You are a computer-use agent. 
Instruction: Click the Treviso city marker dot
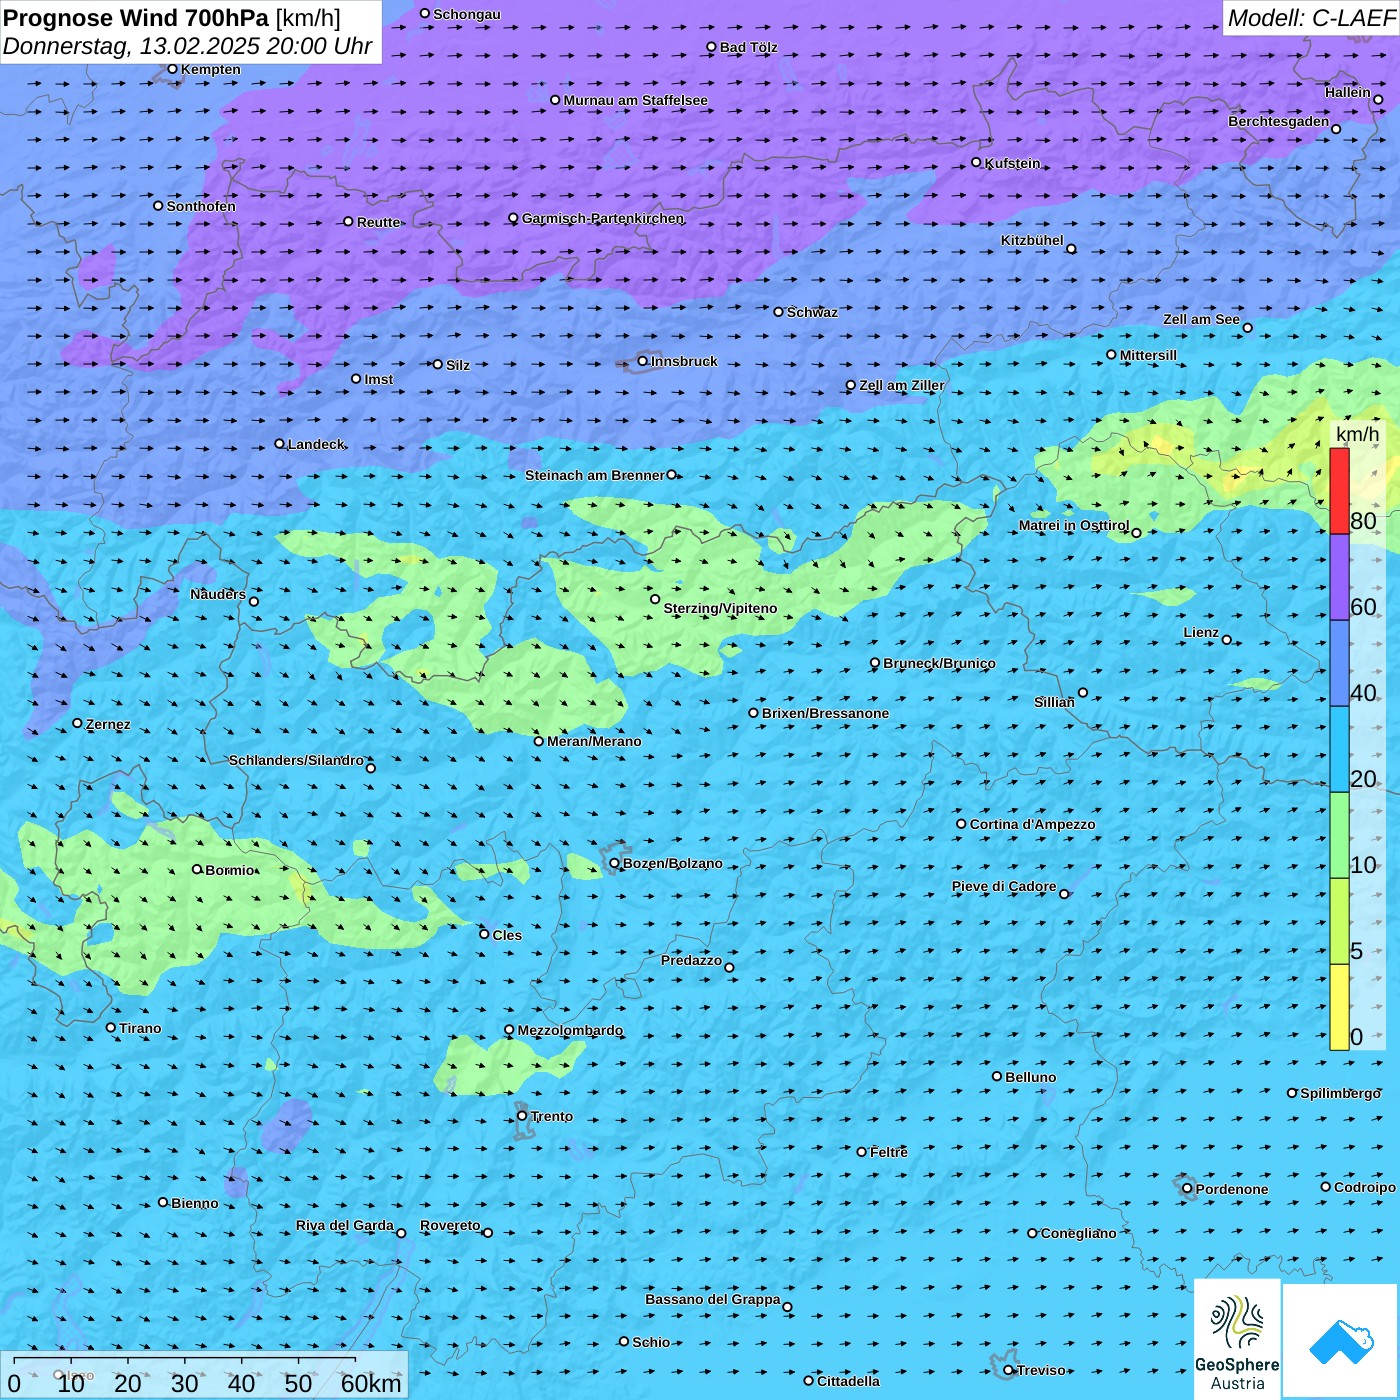coord(1009,1370)
